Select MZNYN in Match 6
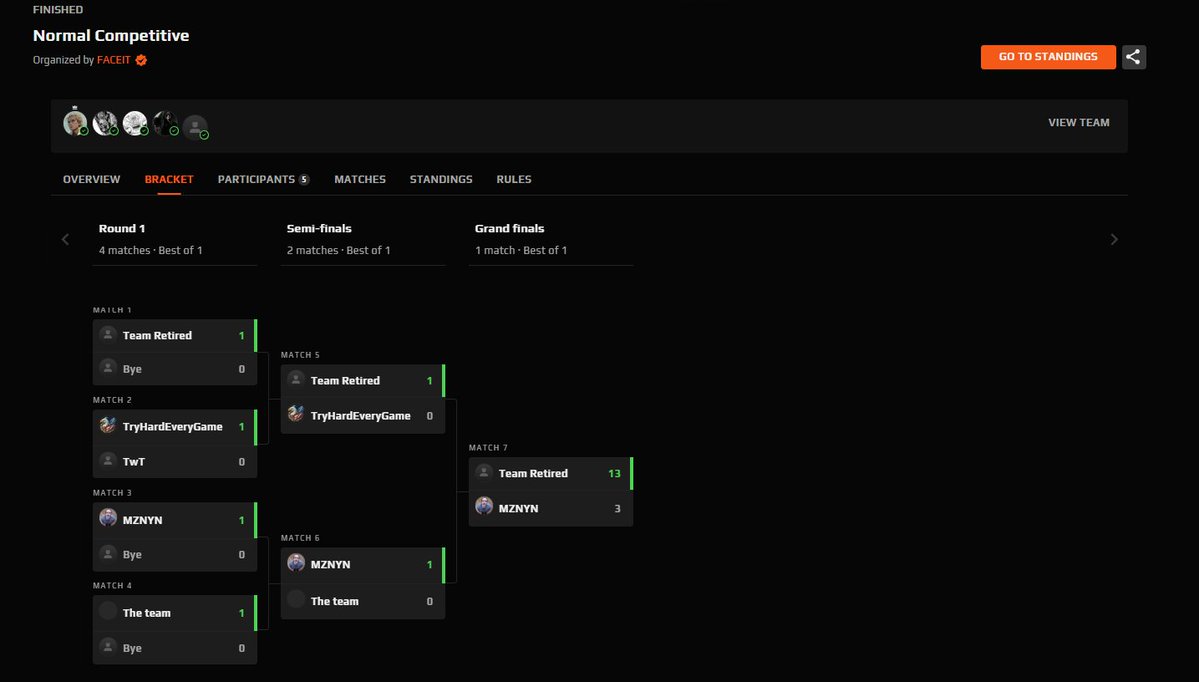 (x=362, y=564)
